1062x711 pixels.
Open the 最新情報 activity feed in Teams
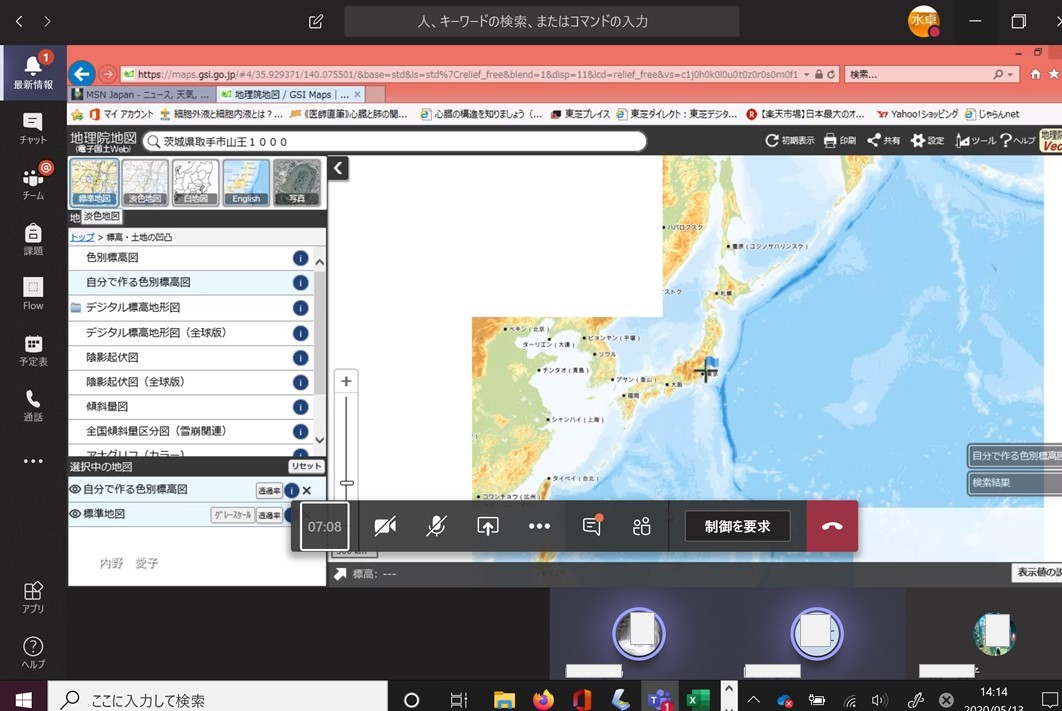pos(33,72)
